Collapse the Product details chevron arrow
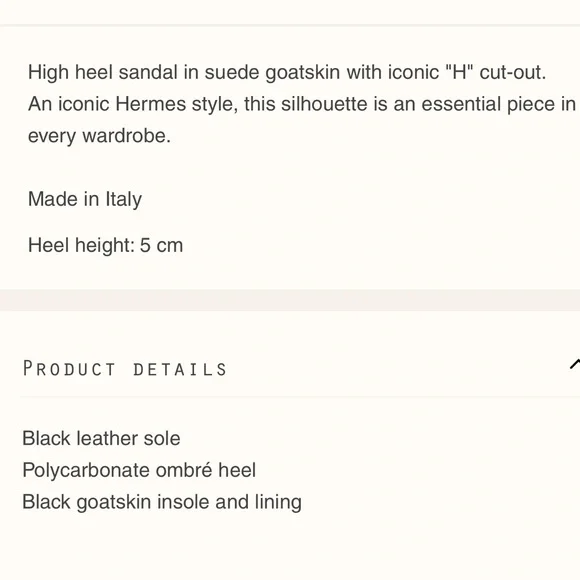Screen dimensions: 580x580 tap(575, 364)
